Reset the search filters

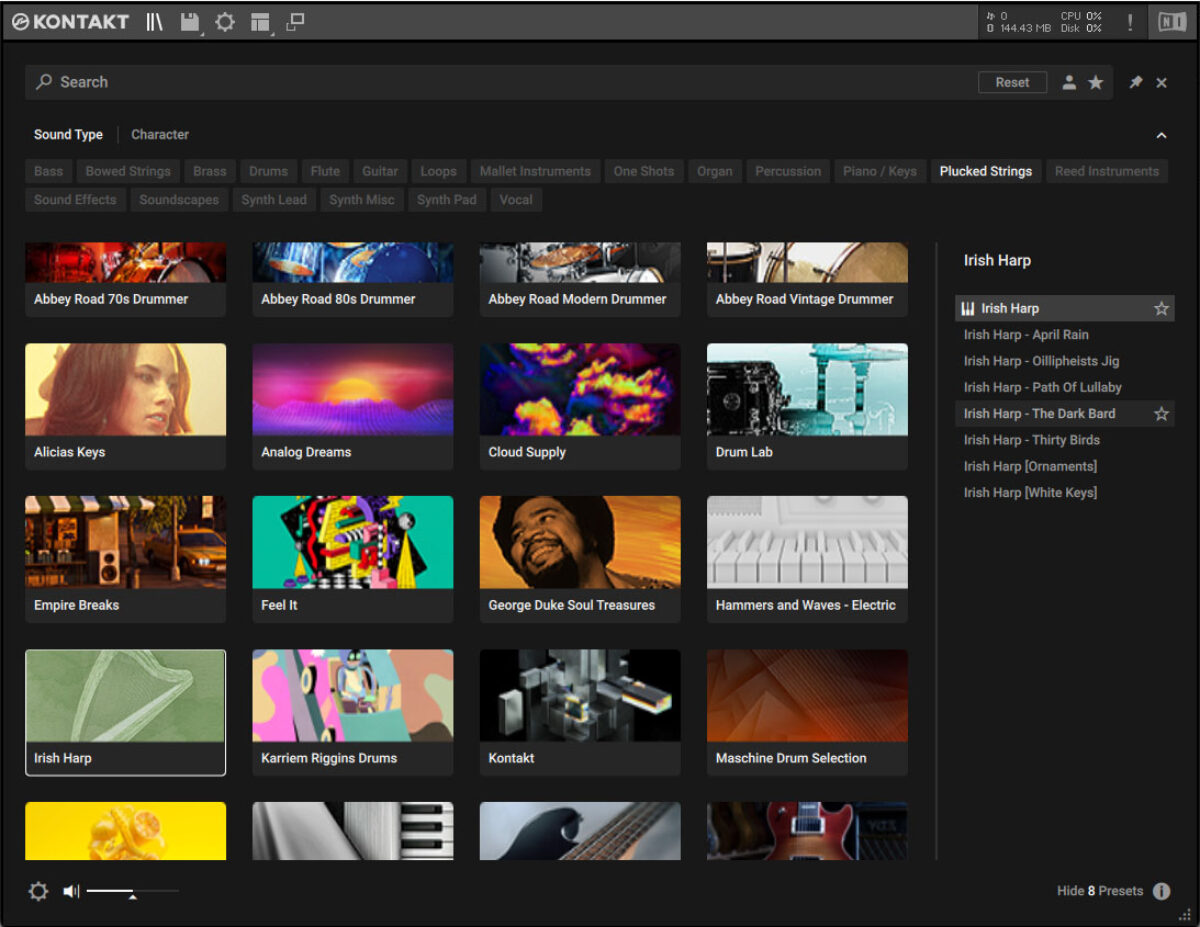click(x=1012, y=83)
